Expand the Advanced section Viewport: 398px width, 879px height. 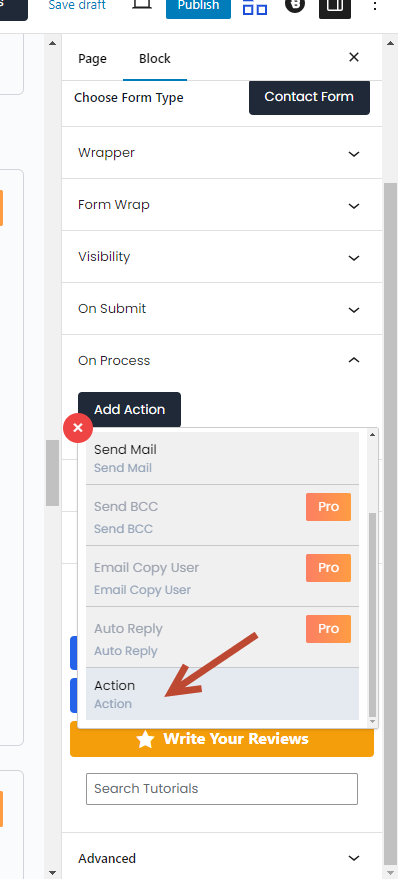coord(222,858)
